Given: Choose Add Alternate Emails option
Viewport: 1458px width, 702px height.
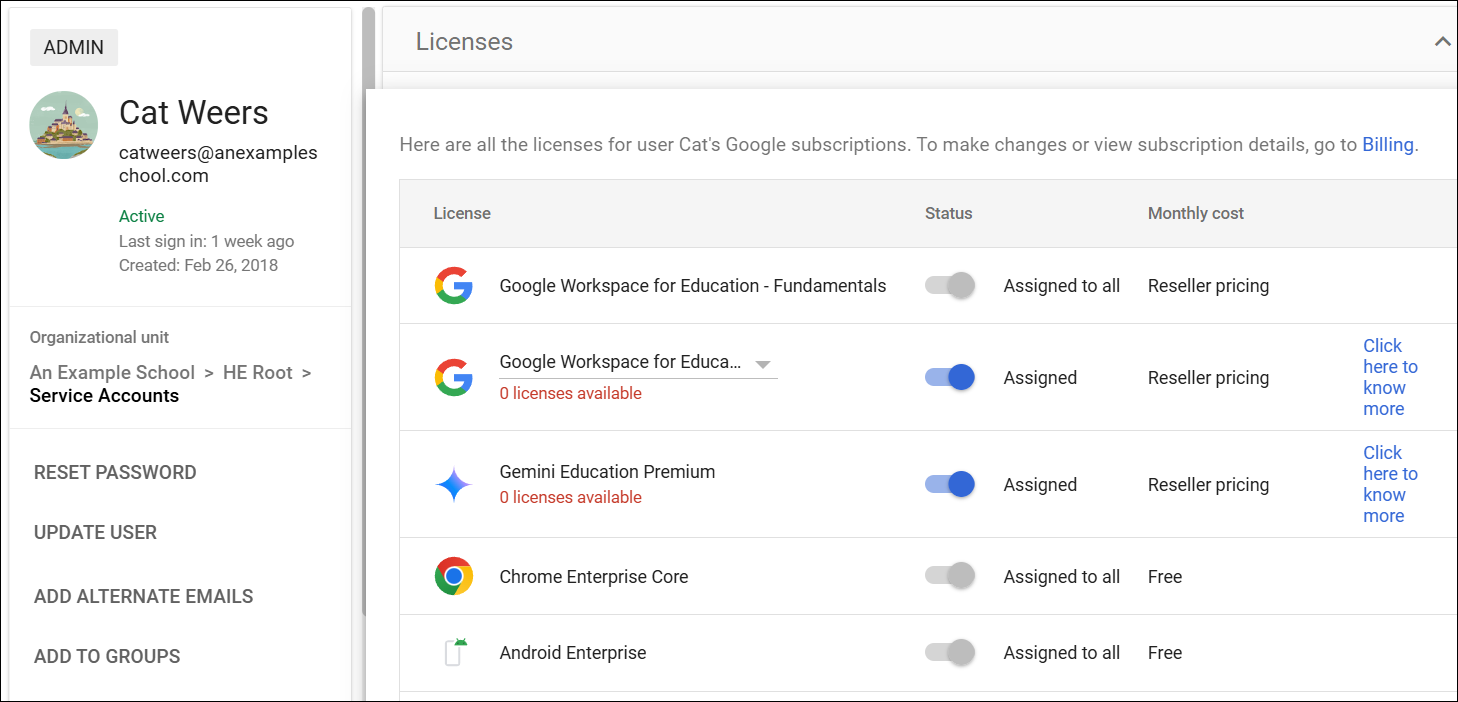Looking at the screenshot, I should (143, 597).
